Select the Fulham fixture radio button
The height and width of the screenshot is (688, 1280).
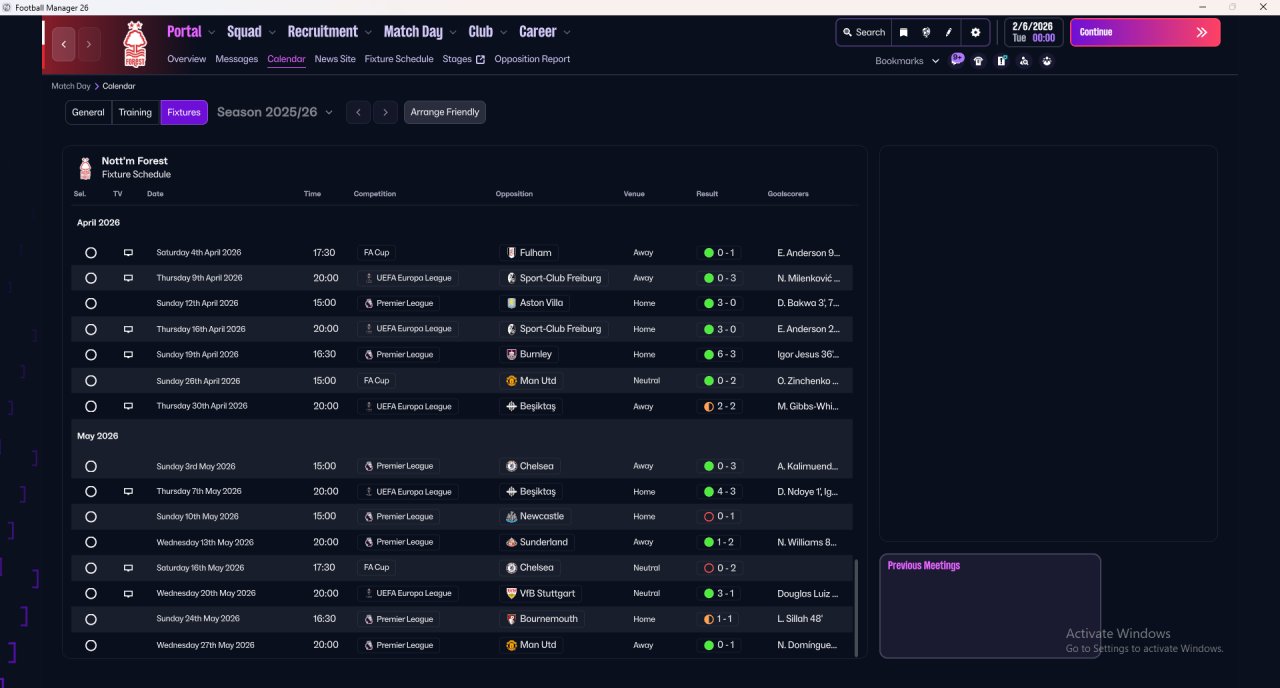(91, 253)
